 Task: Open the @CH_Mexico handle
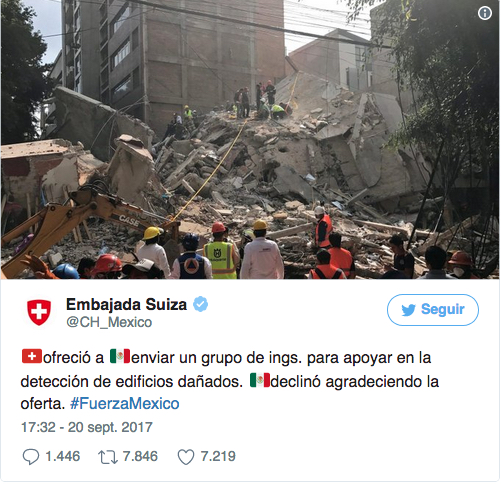click(x=109, y=322)
